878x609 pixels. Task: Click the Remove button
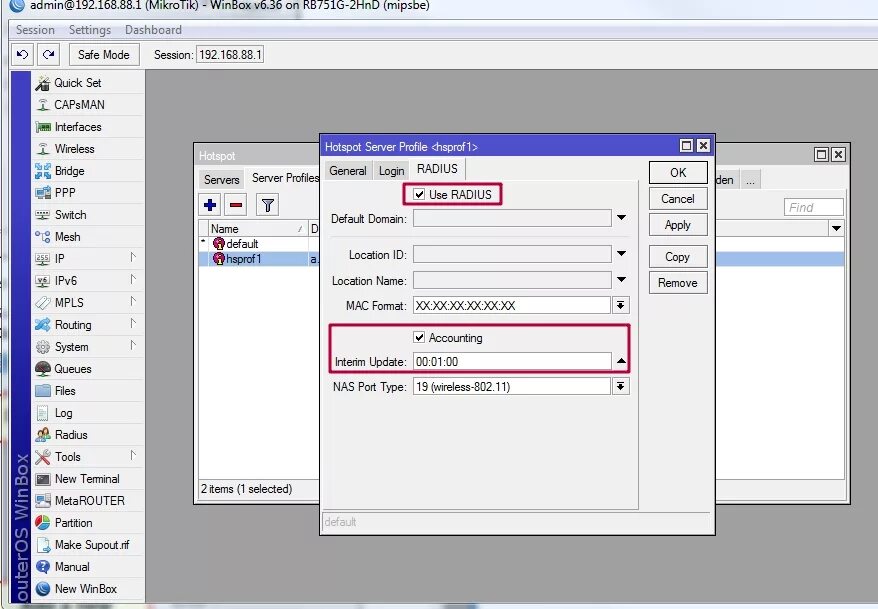[678, 283]
